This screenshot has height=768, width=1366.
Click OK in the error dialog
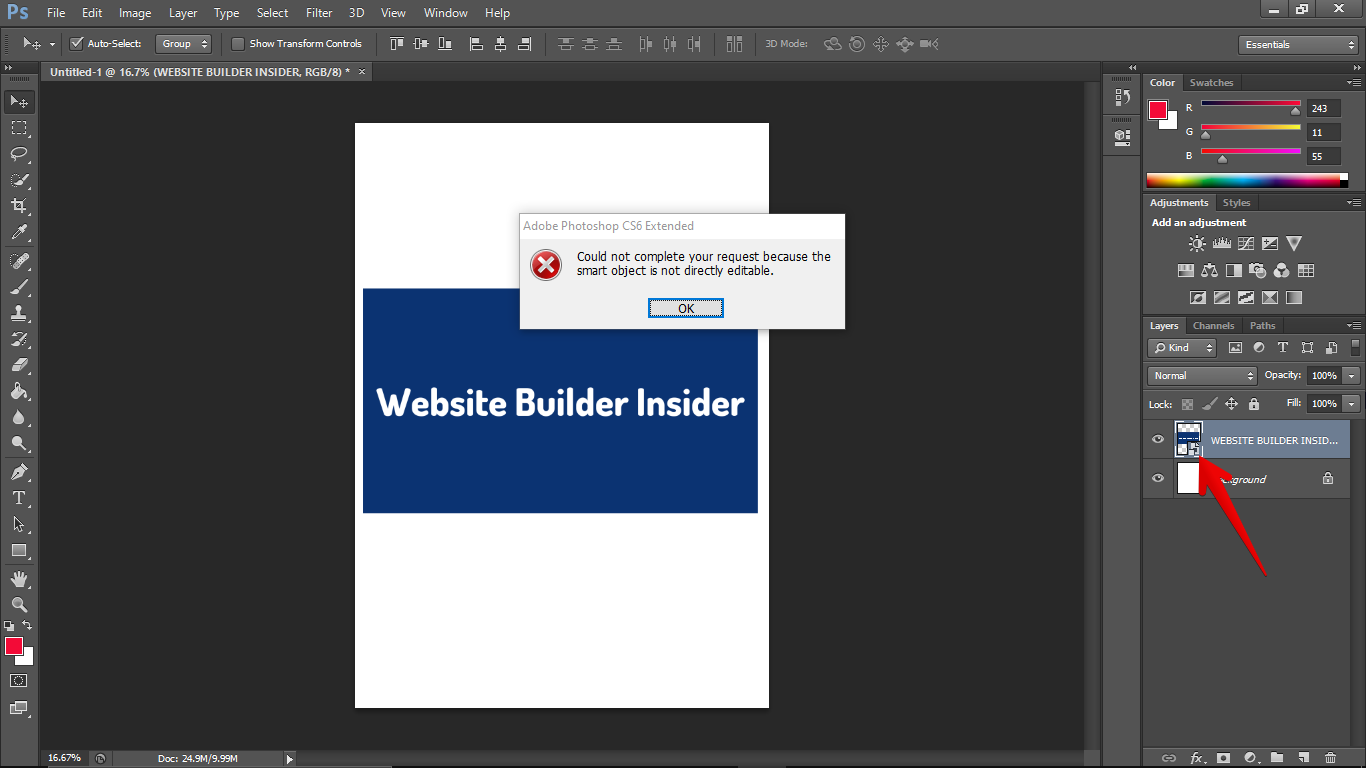(685, 309)
